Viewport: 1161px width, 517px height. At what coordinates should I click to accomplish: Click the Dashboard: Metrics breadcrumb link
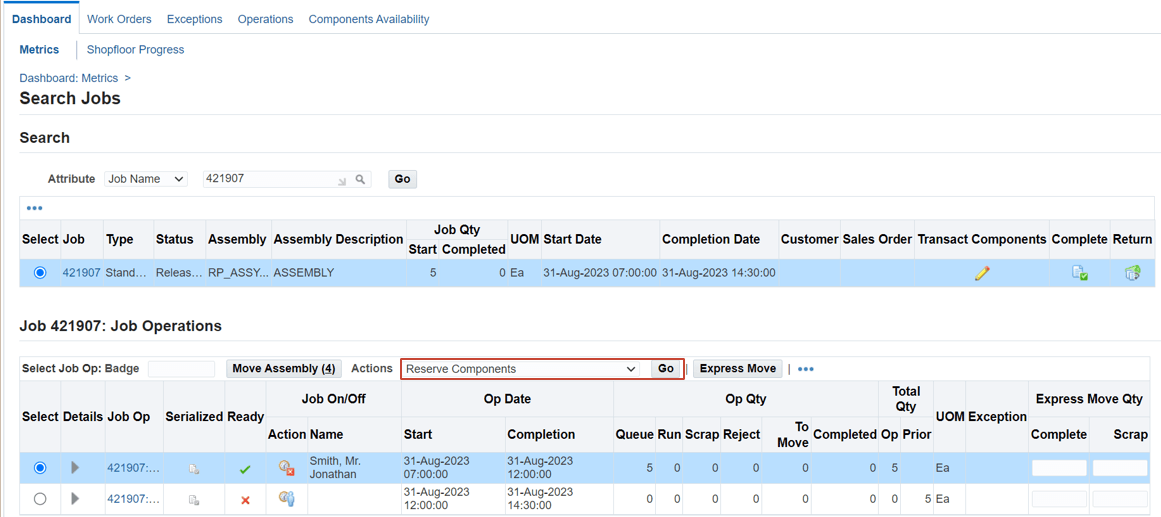pyautogui.click(x=69, y=77)
